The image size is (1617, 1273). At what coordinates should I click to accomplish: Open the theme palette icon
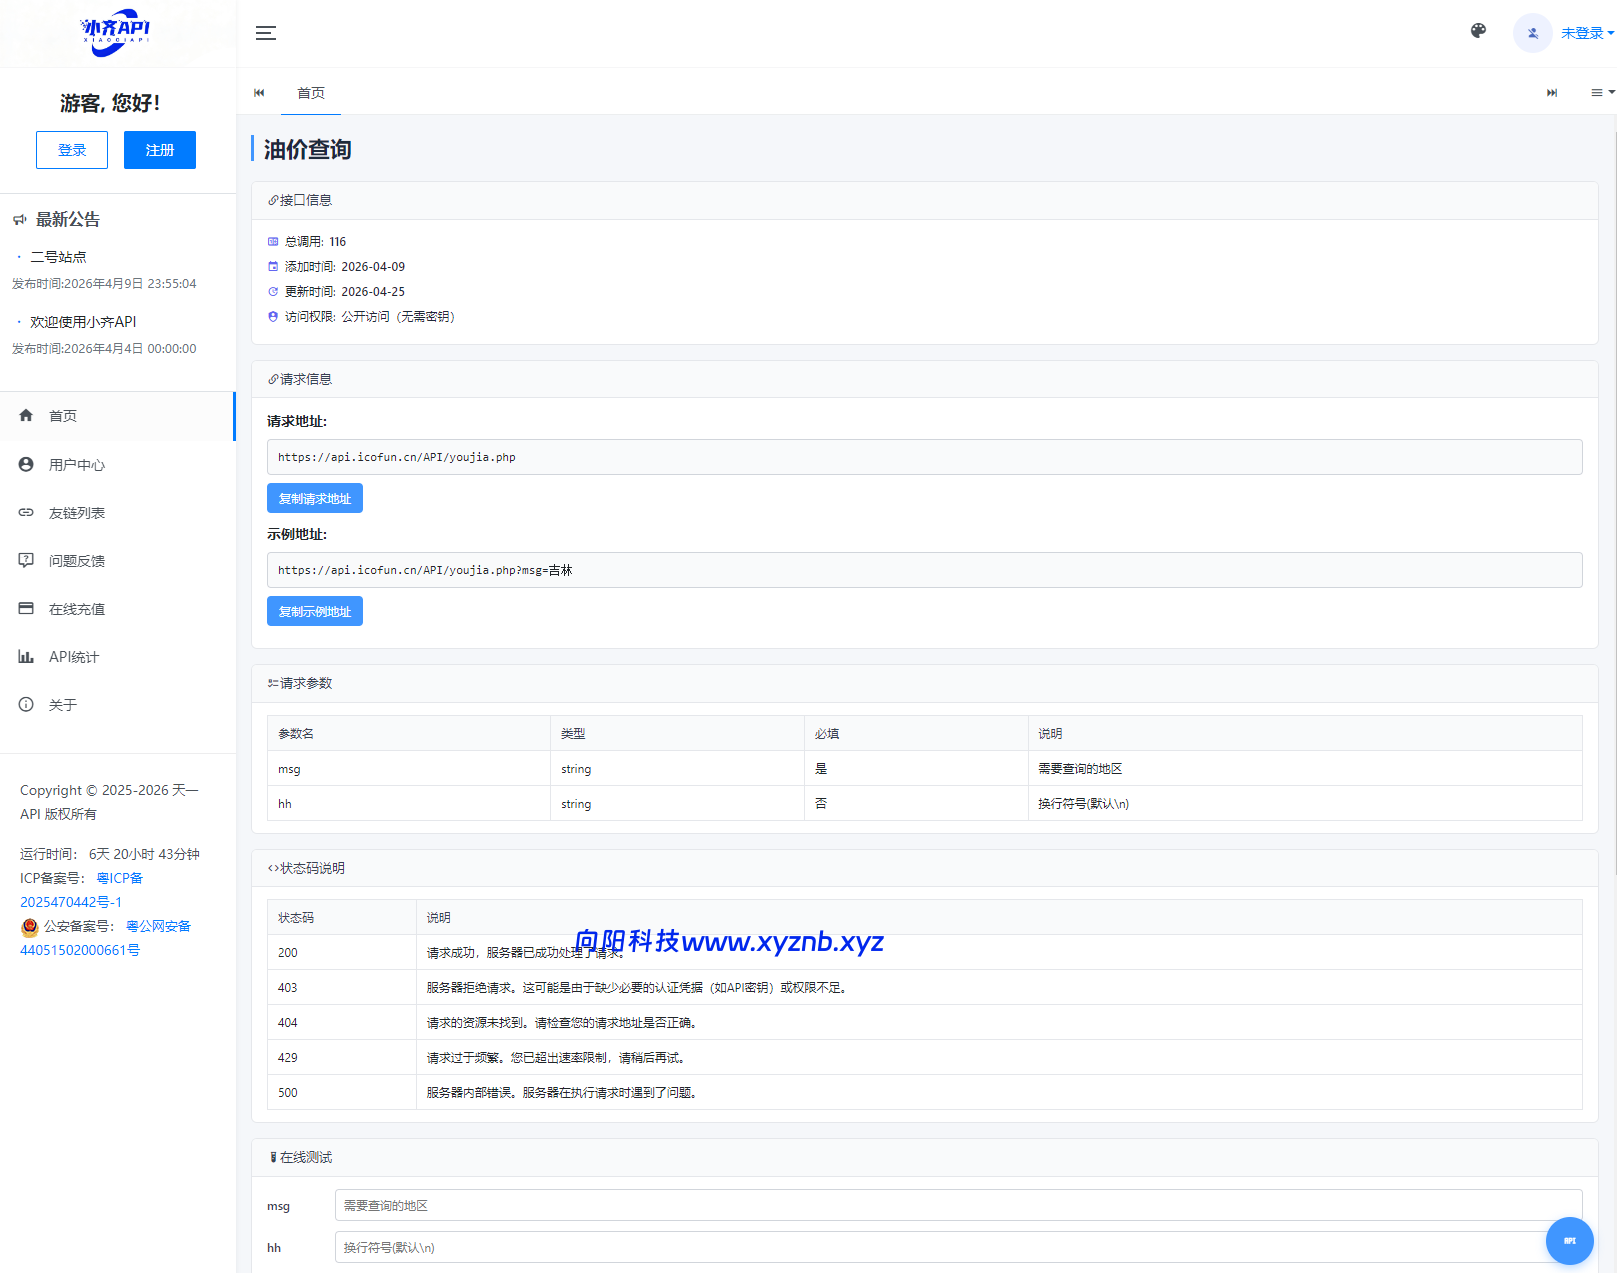point(1478,32)
